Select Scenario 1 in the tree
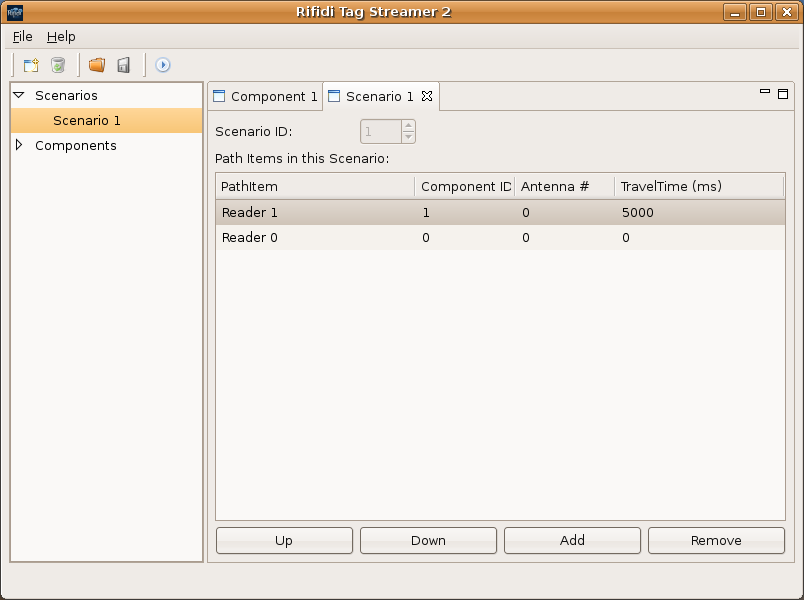This screenshot has width=804, height=600. [x=87, y=121]
